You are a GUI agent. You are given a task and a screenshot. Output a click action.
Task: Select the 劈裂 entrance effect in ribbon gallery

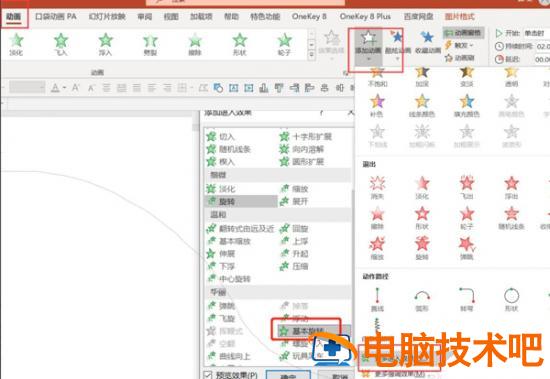(150, 45)
